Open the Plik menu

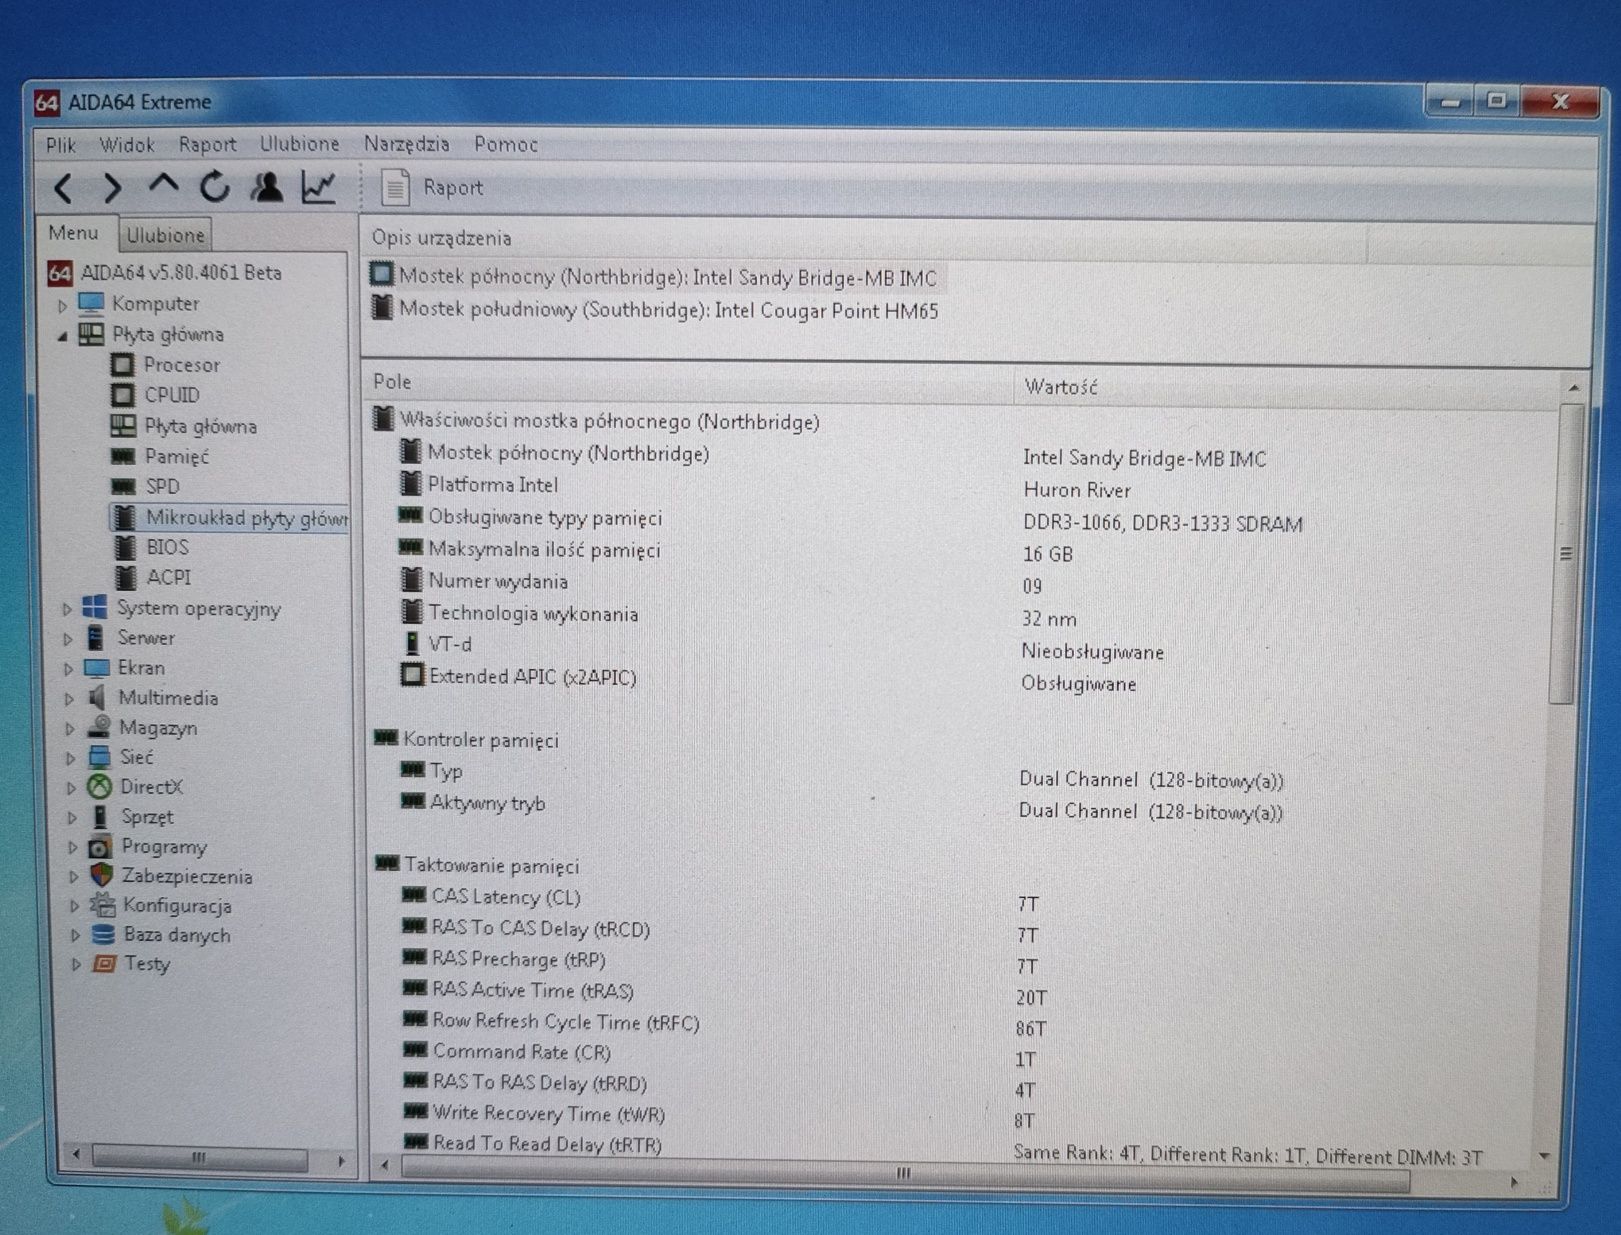pyautogui.click(x=60, y=145)
